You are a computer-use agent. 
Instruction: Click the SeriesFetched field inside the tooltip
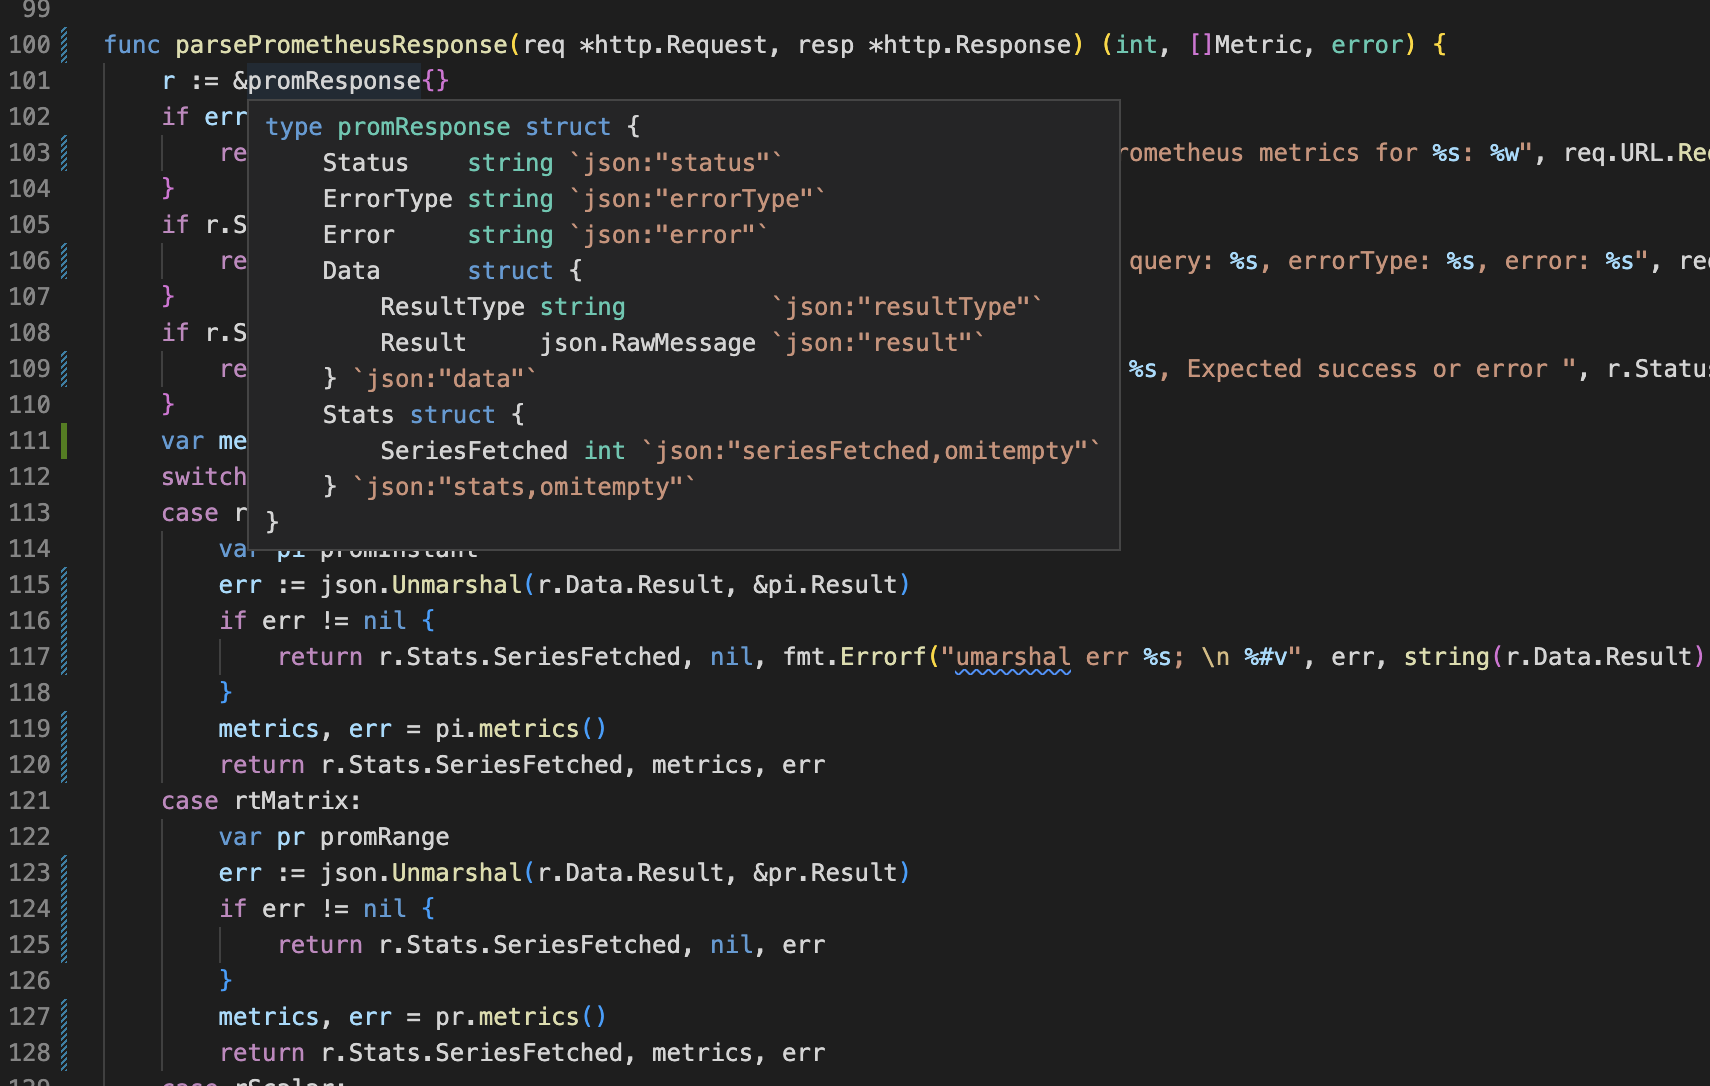[474, 450]
